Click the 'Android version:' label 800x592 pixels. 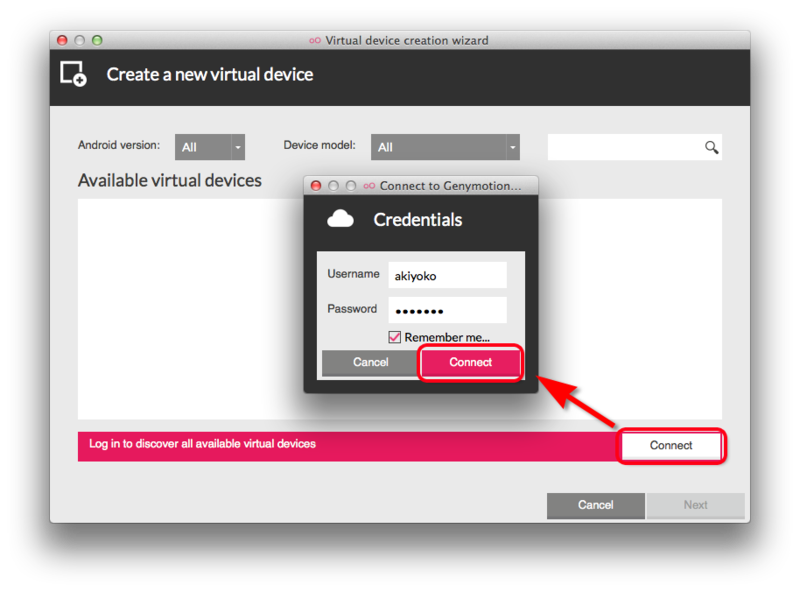point(119,145)
